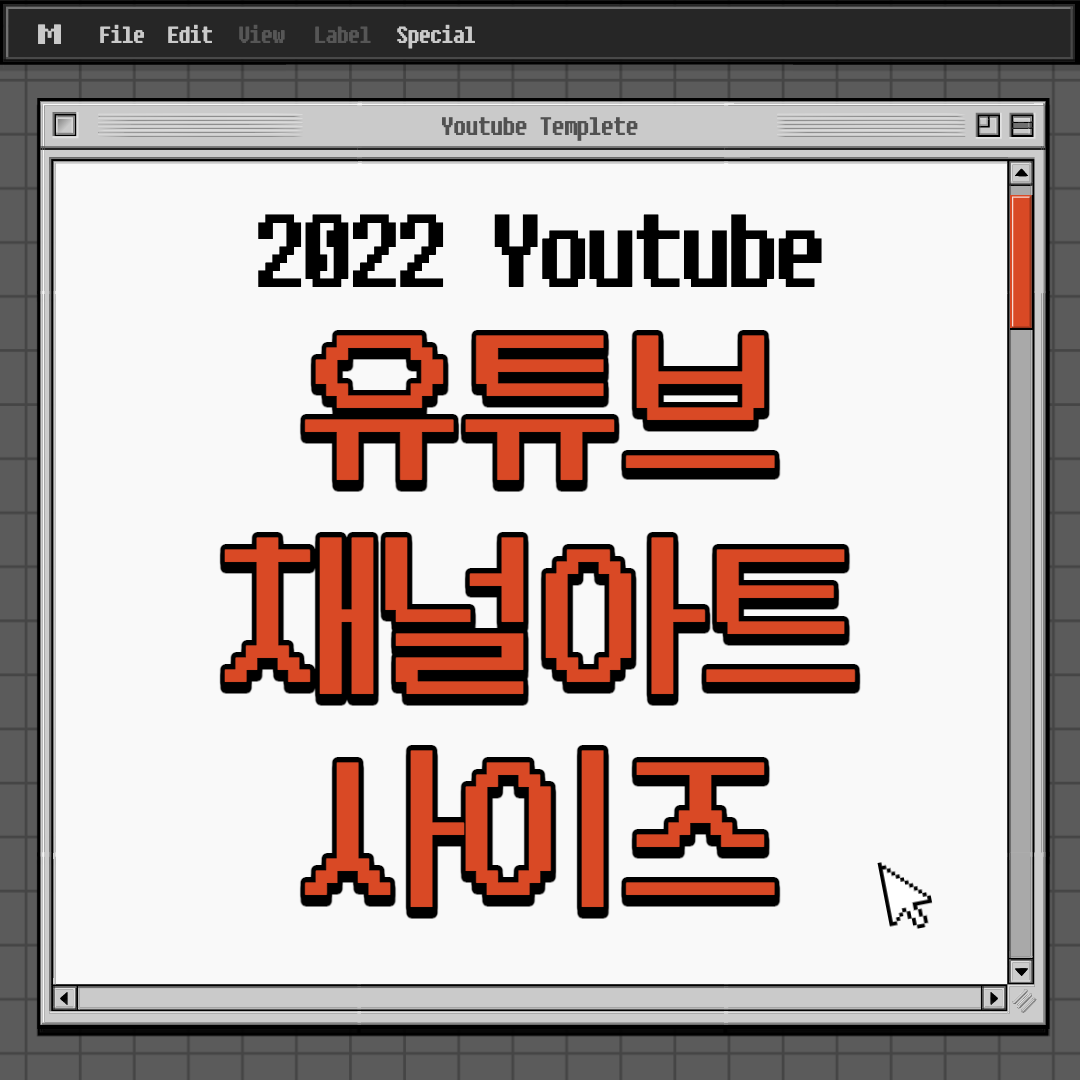Screen dimensions: 1080x1080
Task: Open the Edit menu
Action: (189, 34)
